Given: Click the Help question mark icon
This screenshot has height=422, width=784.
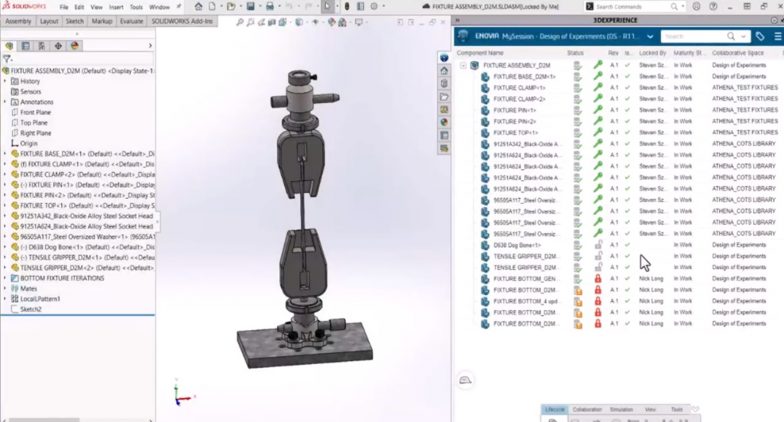Looking at the screenshot, I should (713, 6).
